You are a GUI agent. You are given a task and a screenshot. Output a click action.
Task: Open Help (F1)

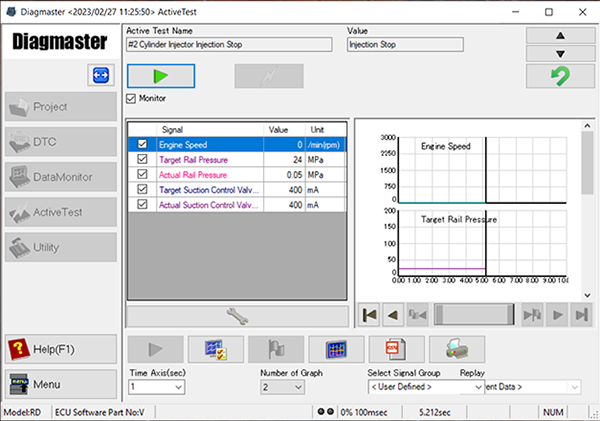61,349
